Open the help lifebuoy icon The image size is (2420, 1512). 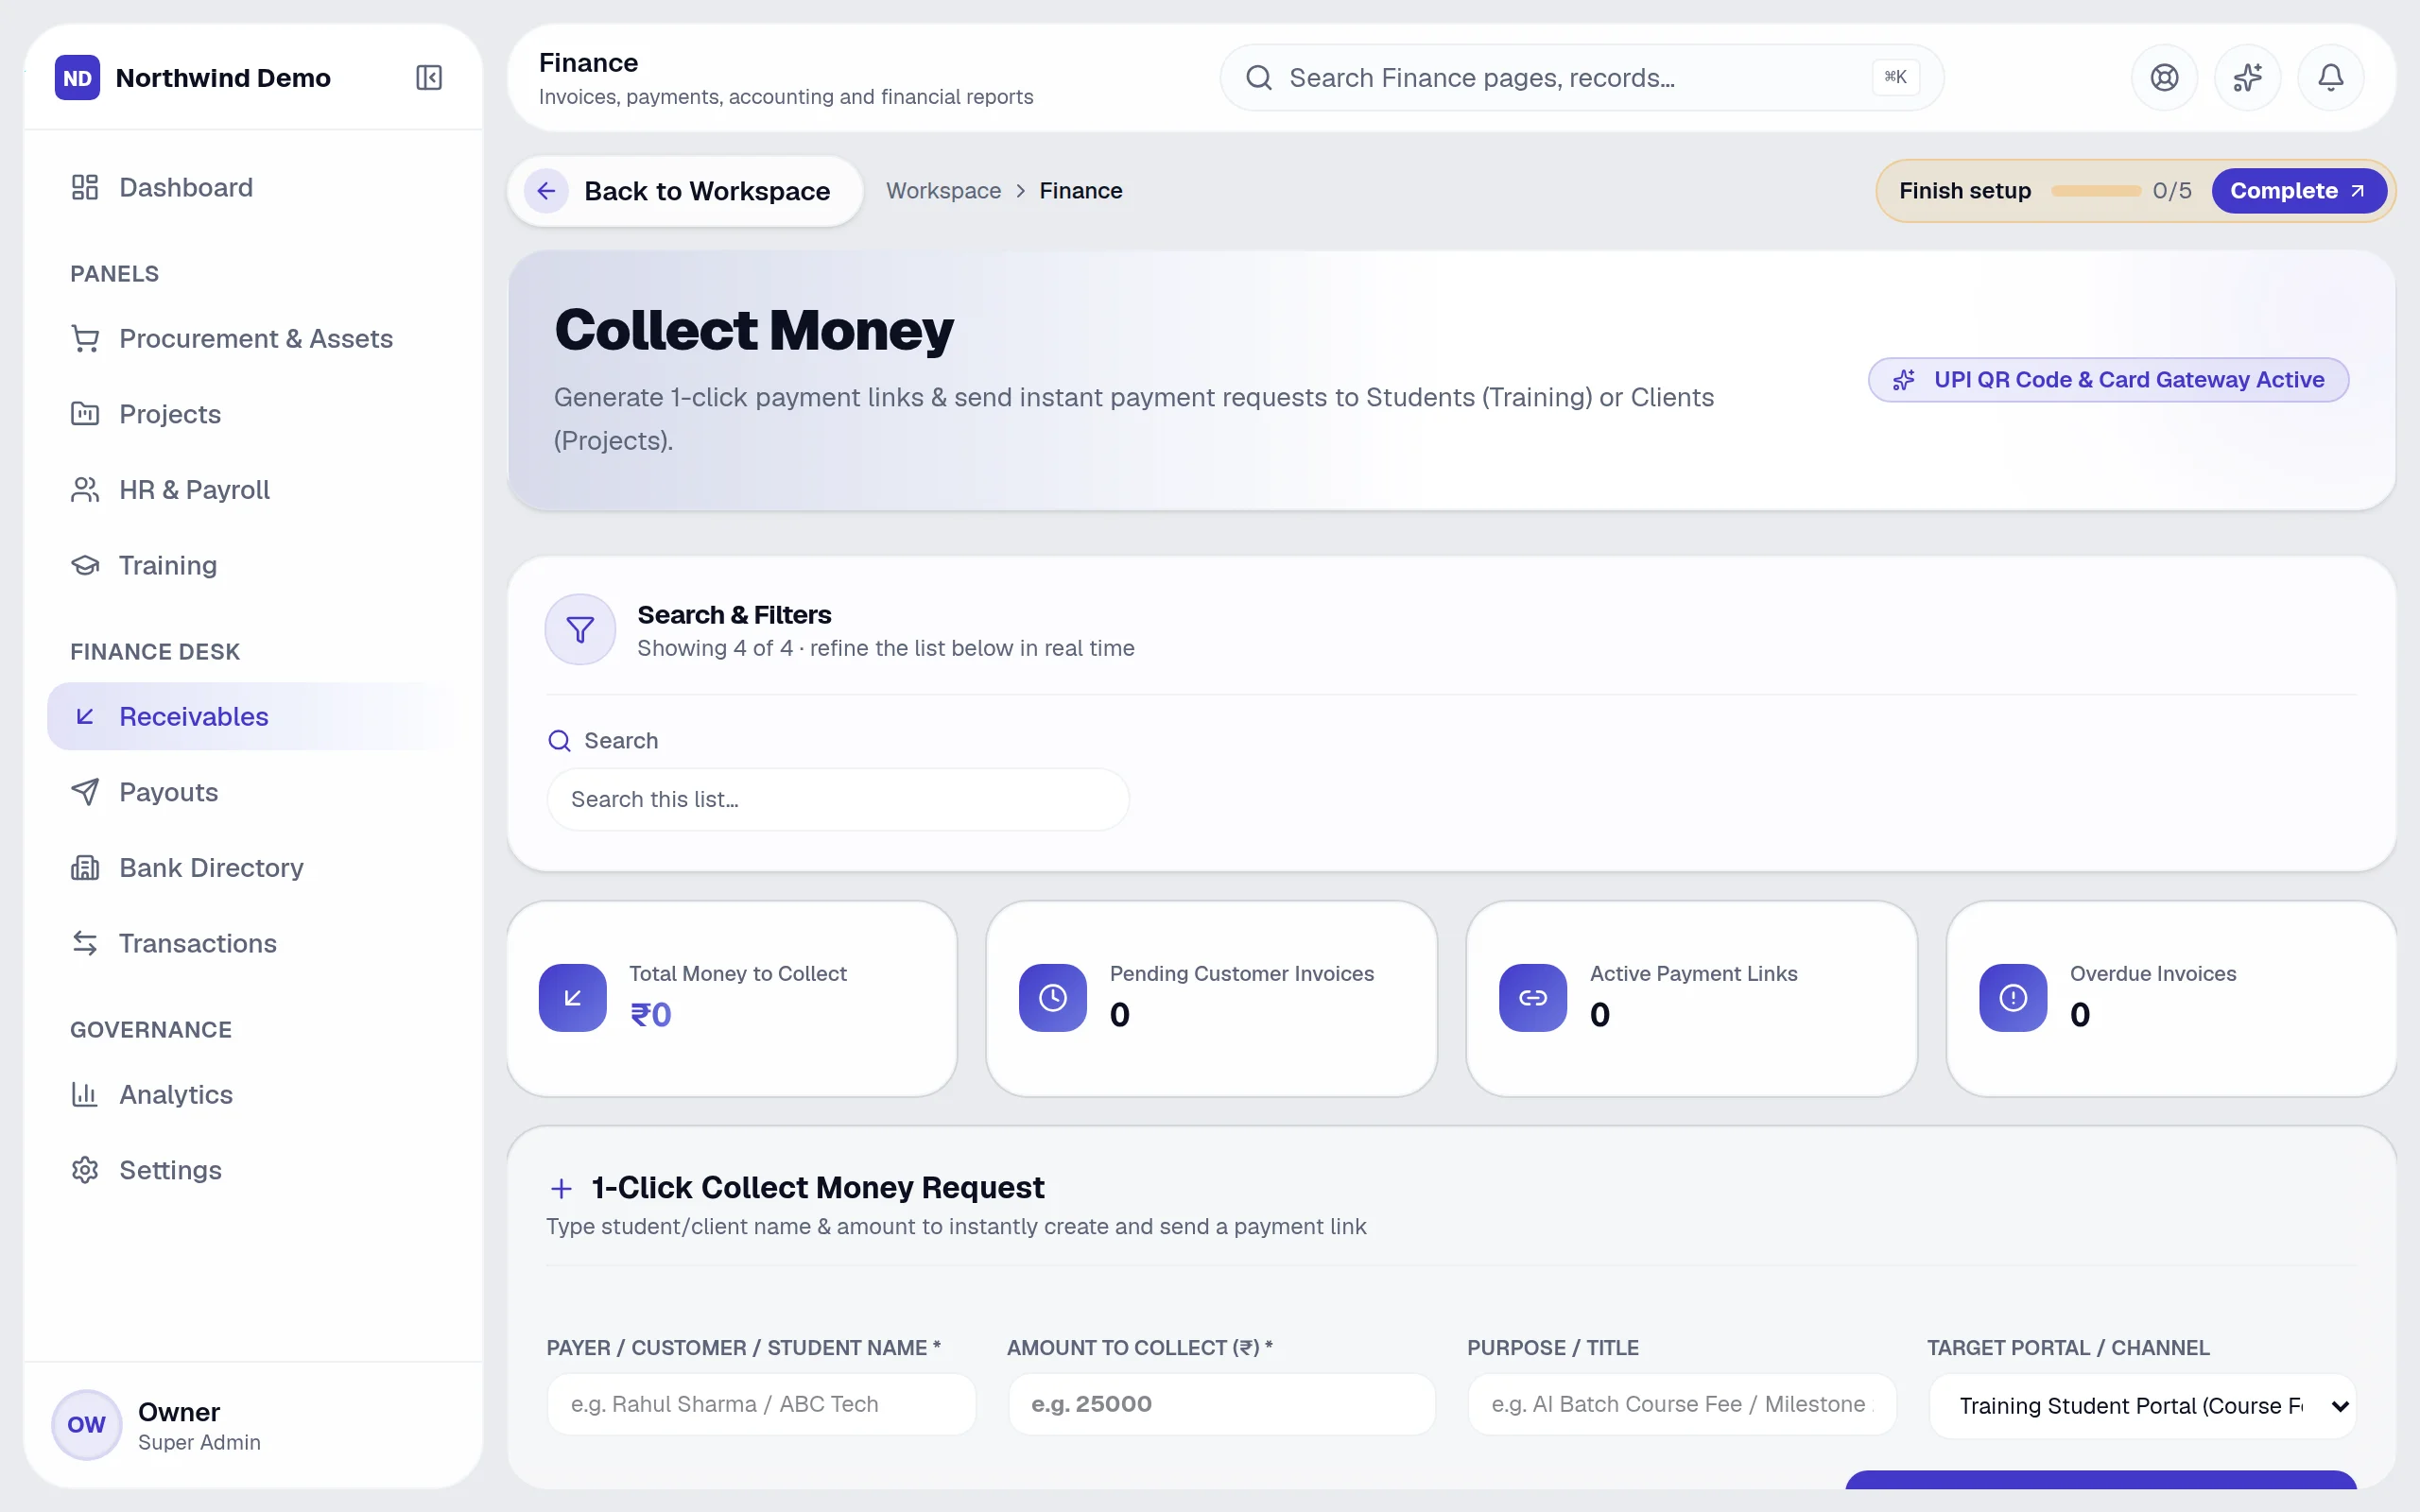[x=2164, y=77]
